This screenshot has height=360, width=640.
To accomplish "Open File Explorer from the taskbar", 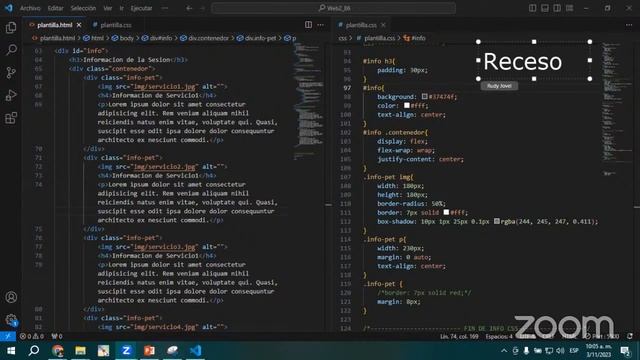I will point(80,351).
